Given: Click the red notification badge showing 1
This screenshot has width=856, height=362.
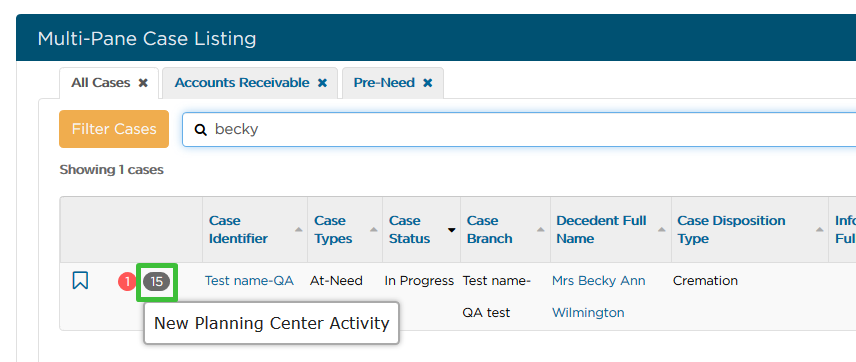Looking at the screenshot, I should click(127, 282).
